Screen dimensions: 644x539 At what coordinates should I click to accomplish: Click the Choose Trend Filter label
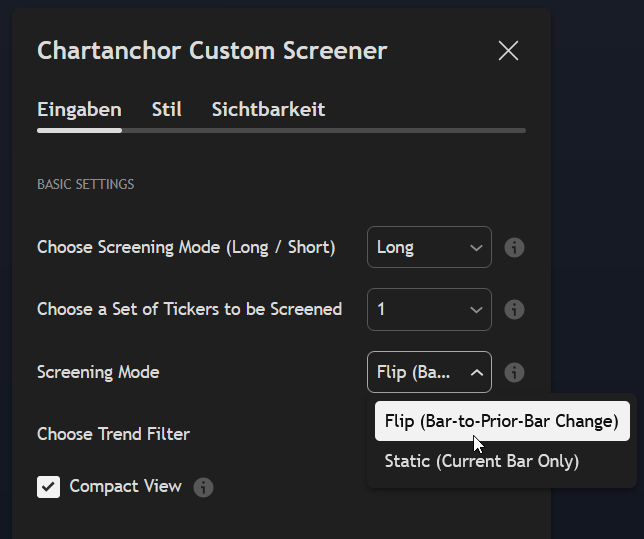click(113, 434)
